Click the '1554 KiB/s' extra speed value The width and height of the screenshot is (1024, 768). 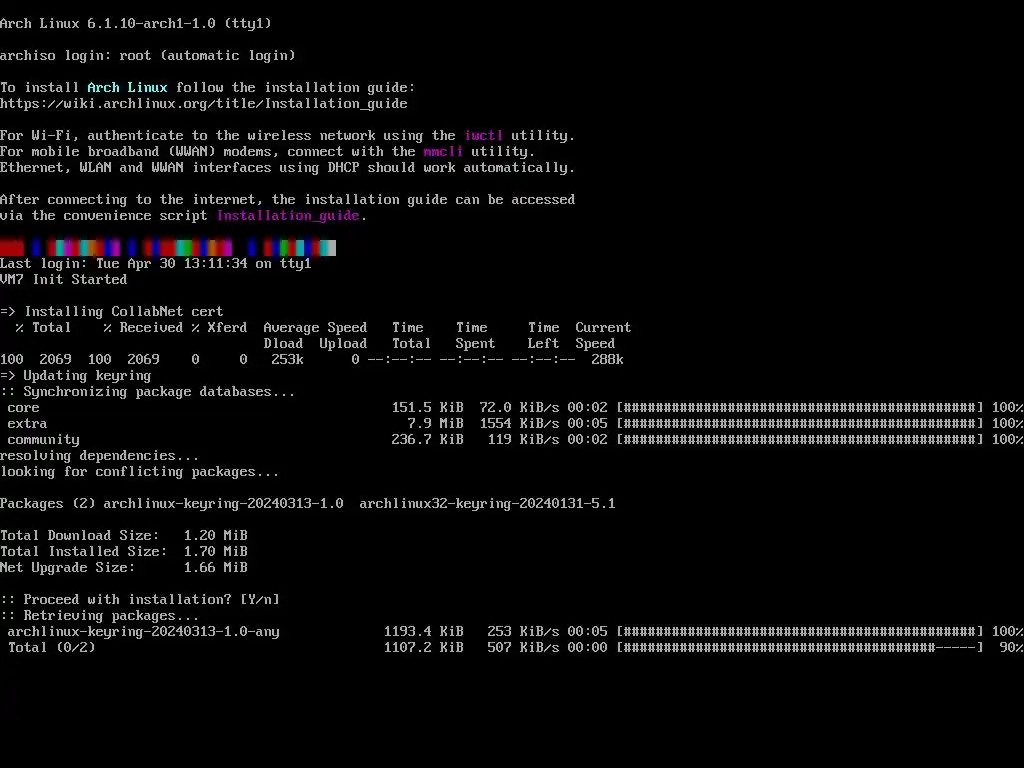pyautogui.click(x=519, y=423)
